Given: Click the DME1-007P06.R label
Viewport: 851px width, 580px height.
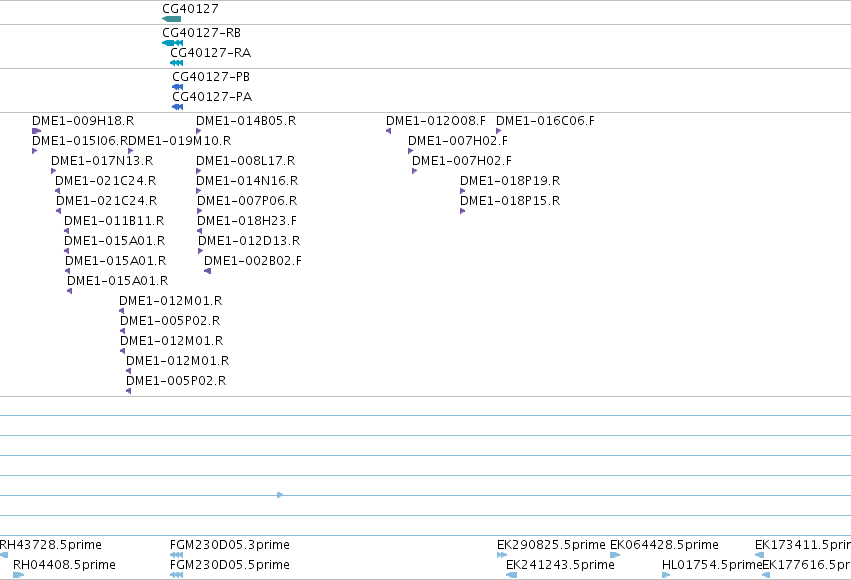Looking at the screenshot, I should coord(247,201).
